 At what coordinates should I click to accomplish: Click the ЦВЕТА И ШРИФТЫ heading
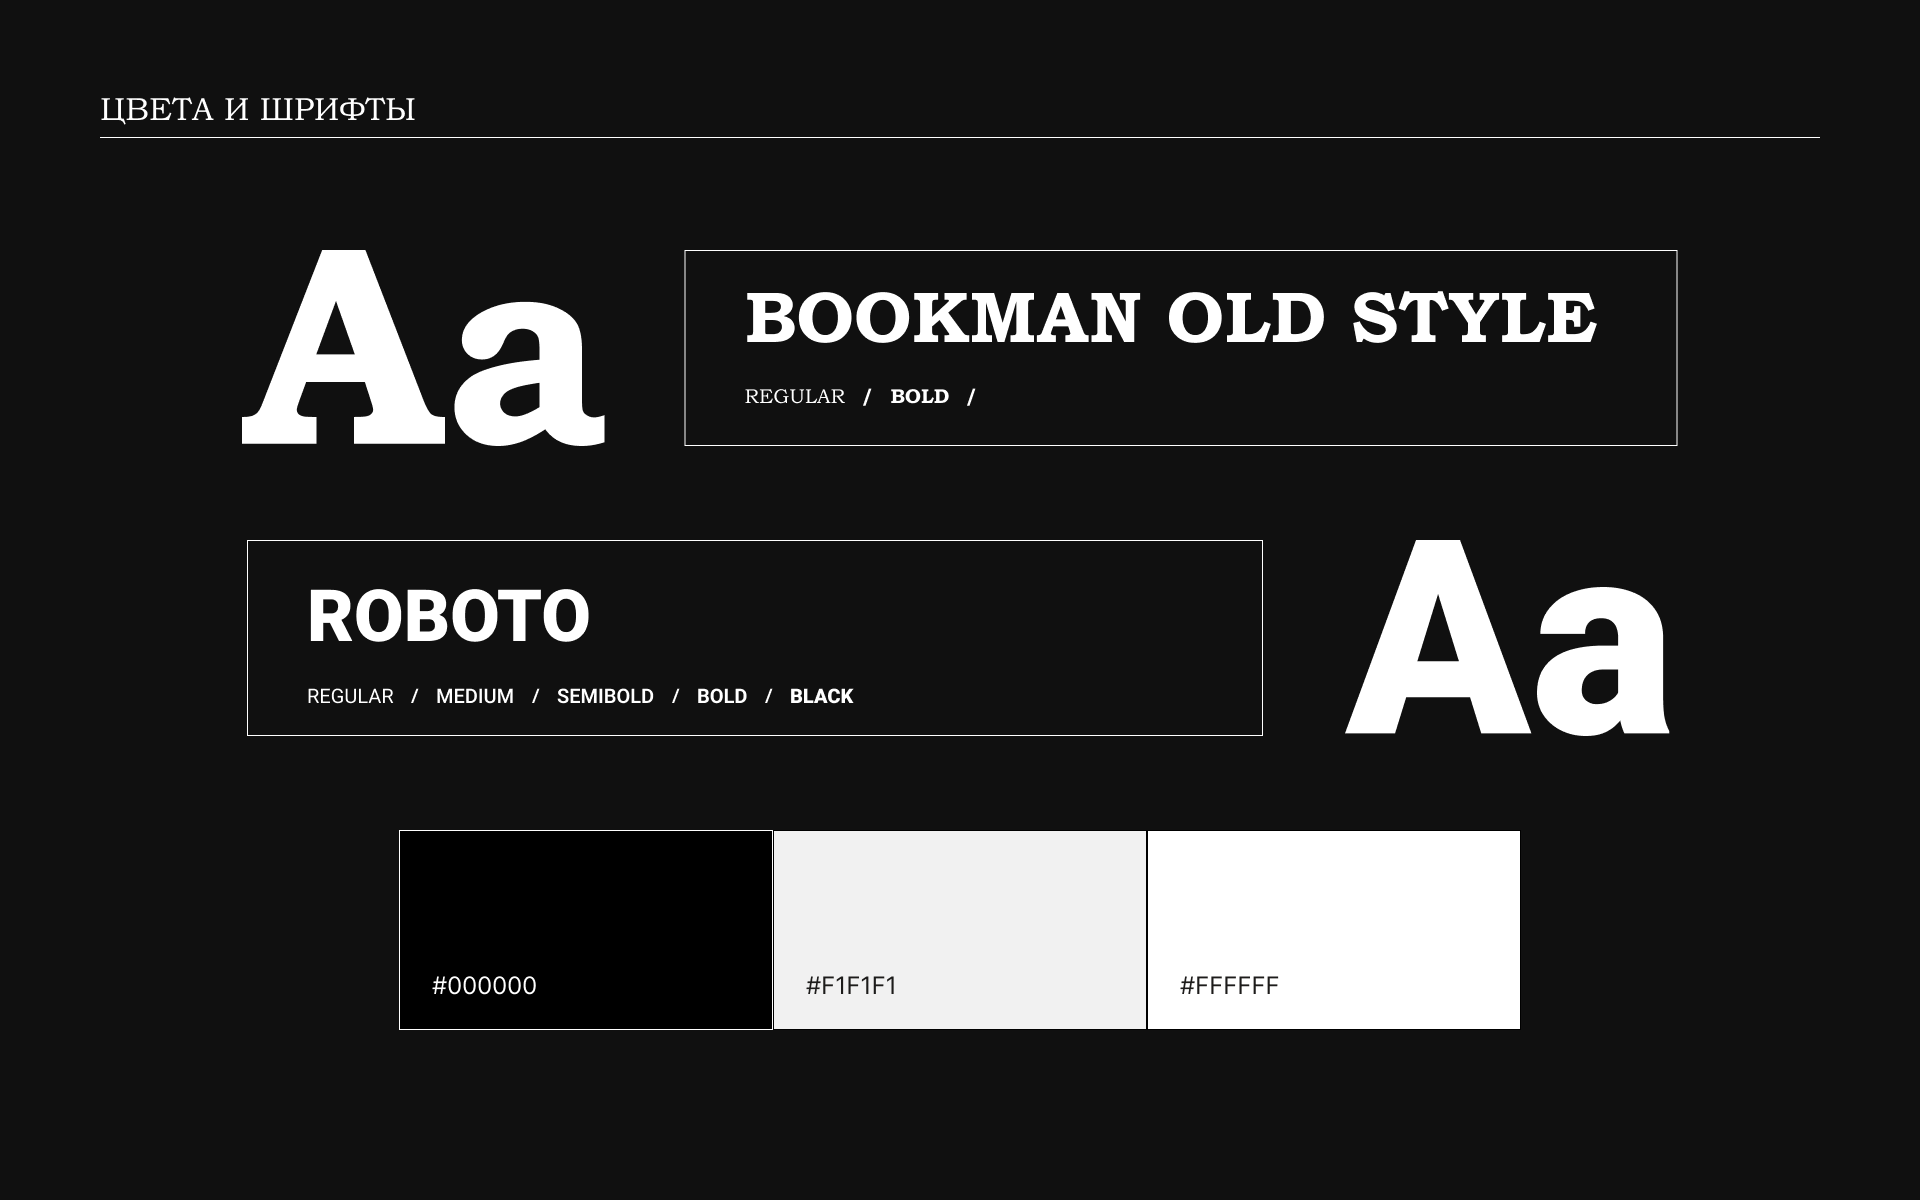tap(257, 109)
